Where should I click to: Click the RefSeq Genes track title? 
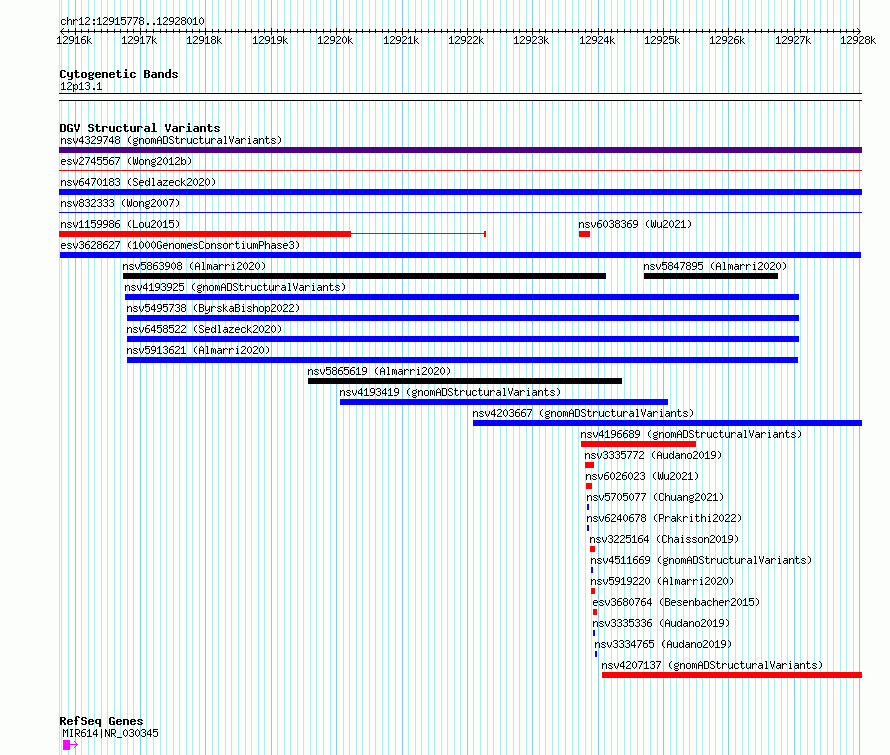click(101, 721)
